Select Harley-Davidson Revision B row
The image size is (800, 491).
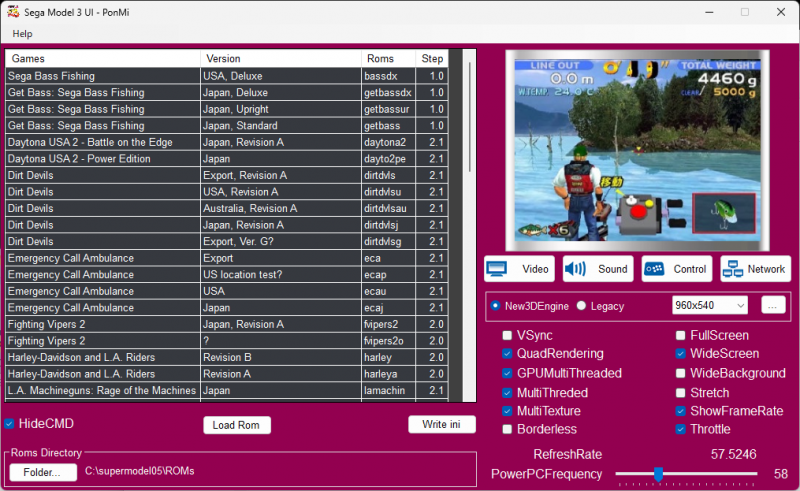(x=227, y=357)
